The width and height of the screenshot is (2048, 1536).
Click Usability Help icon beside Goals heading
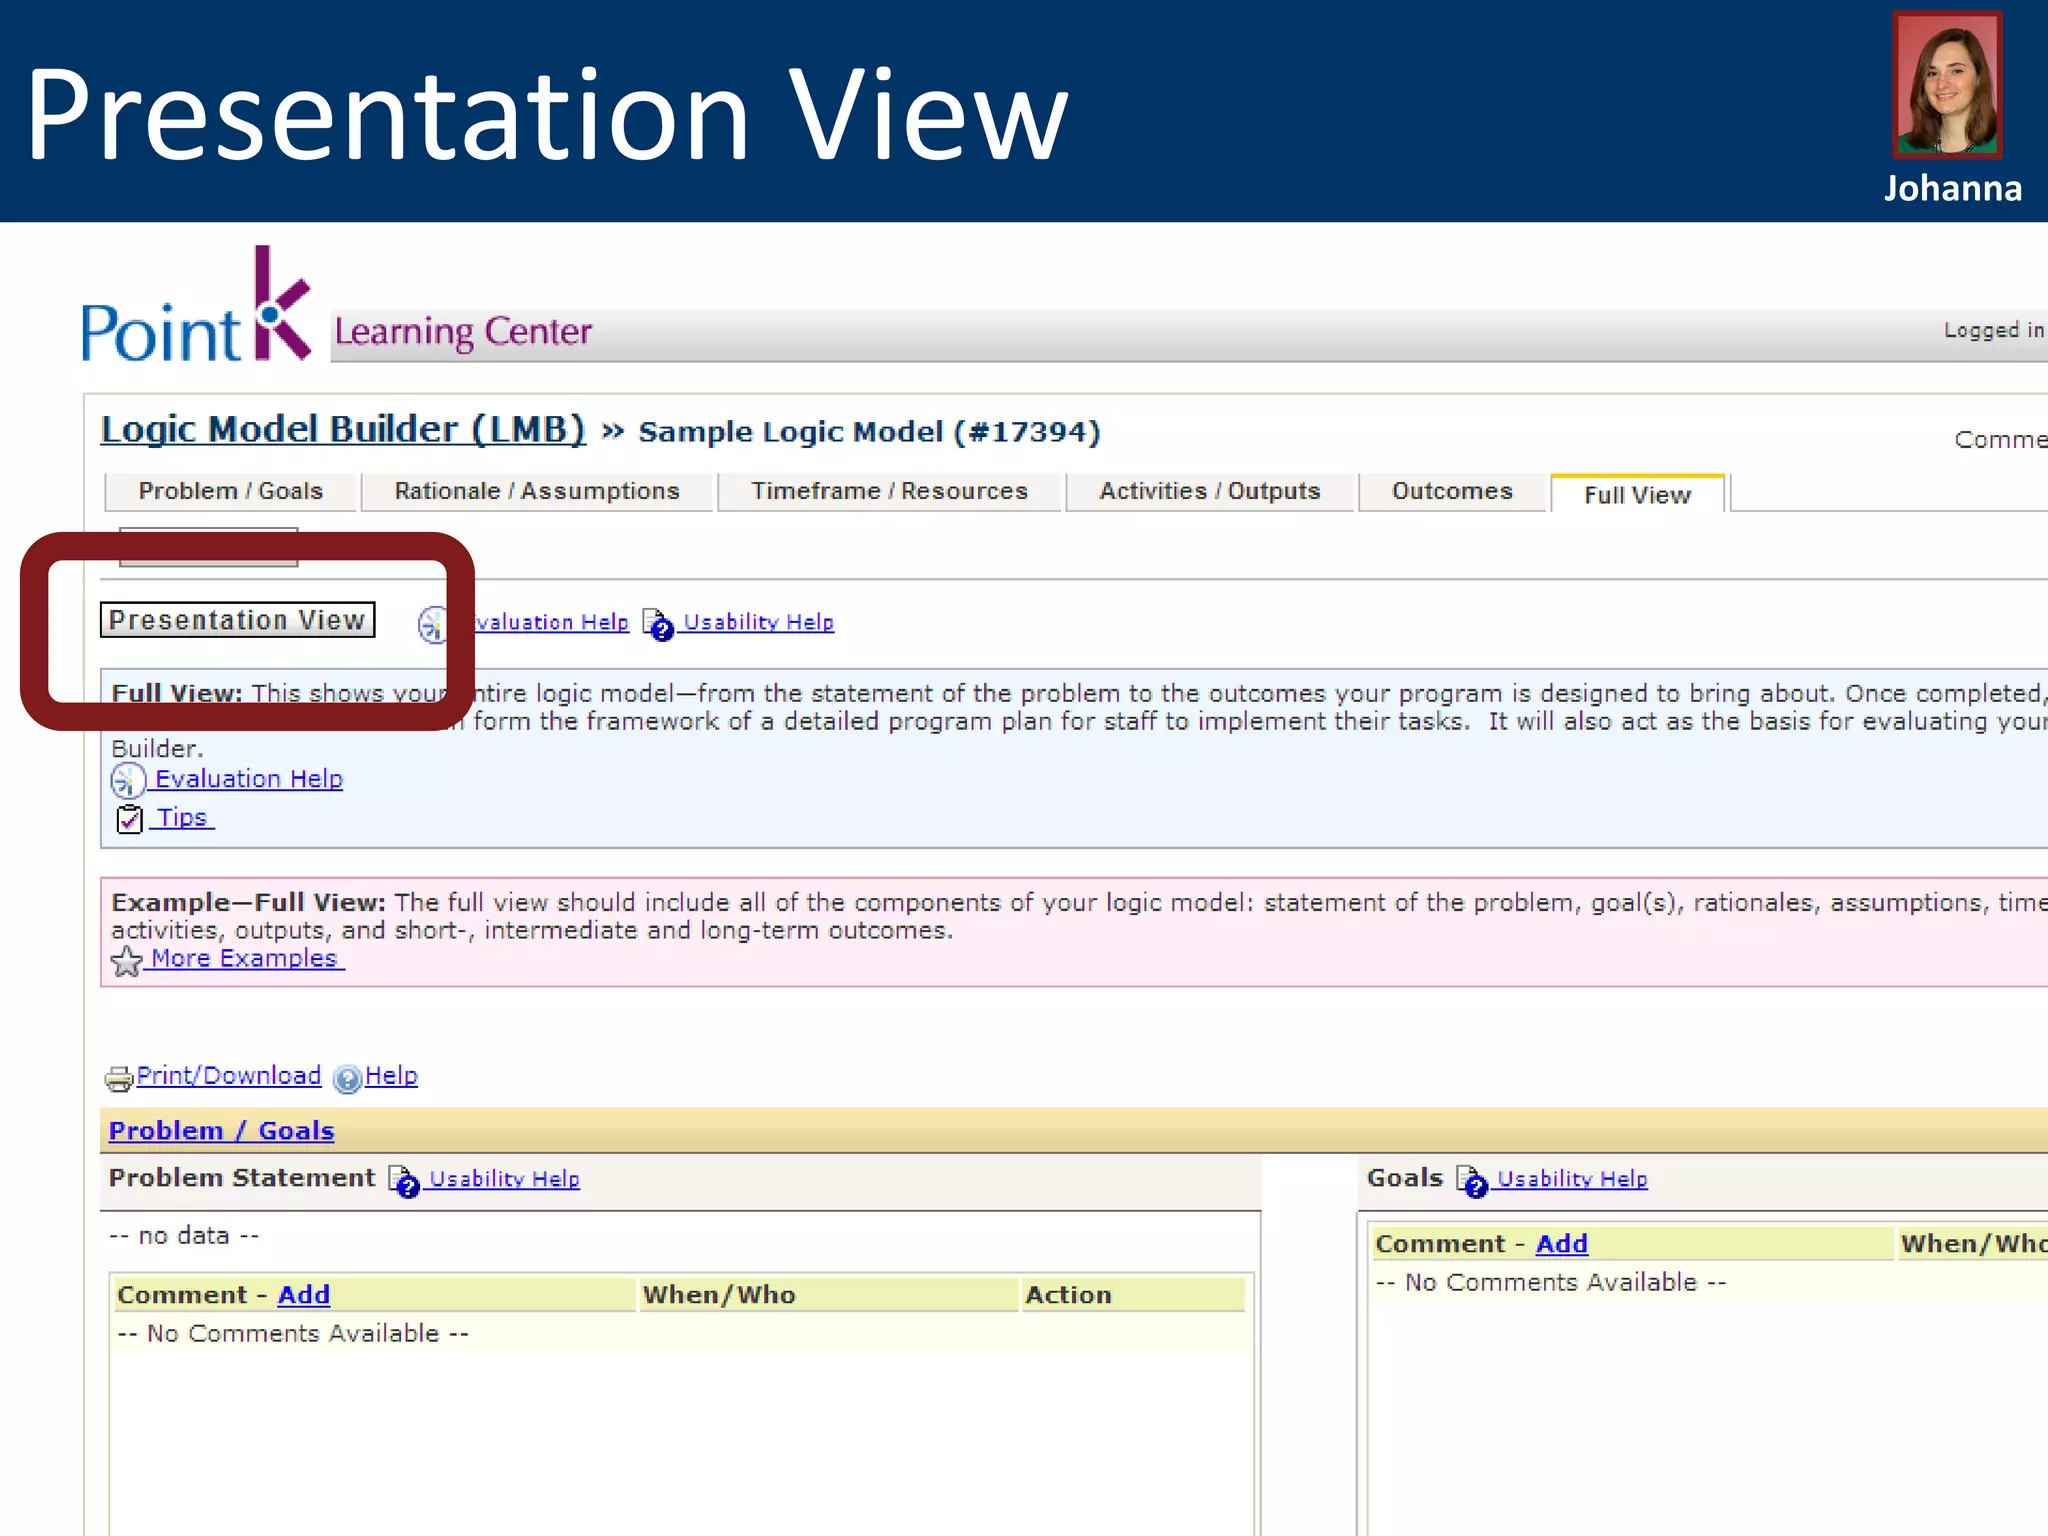(x=1472, y=1181)
